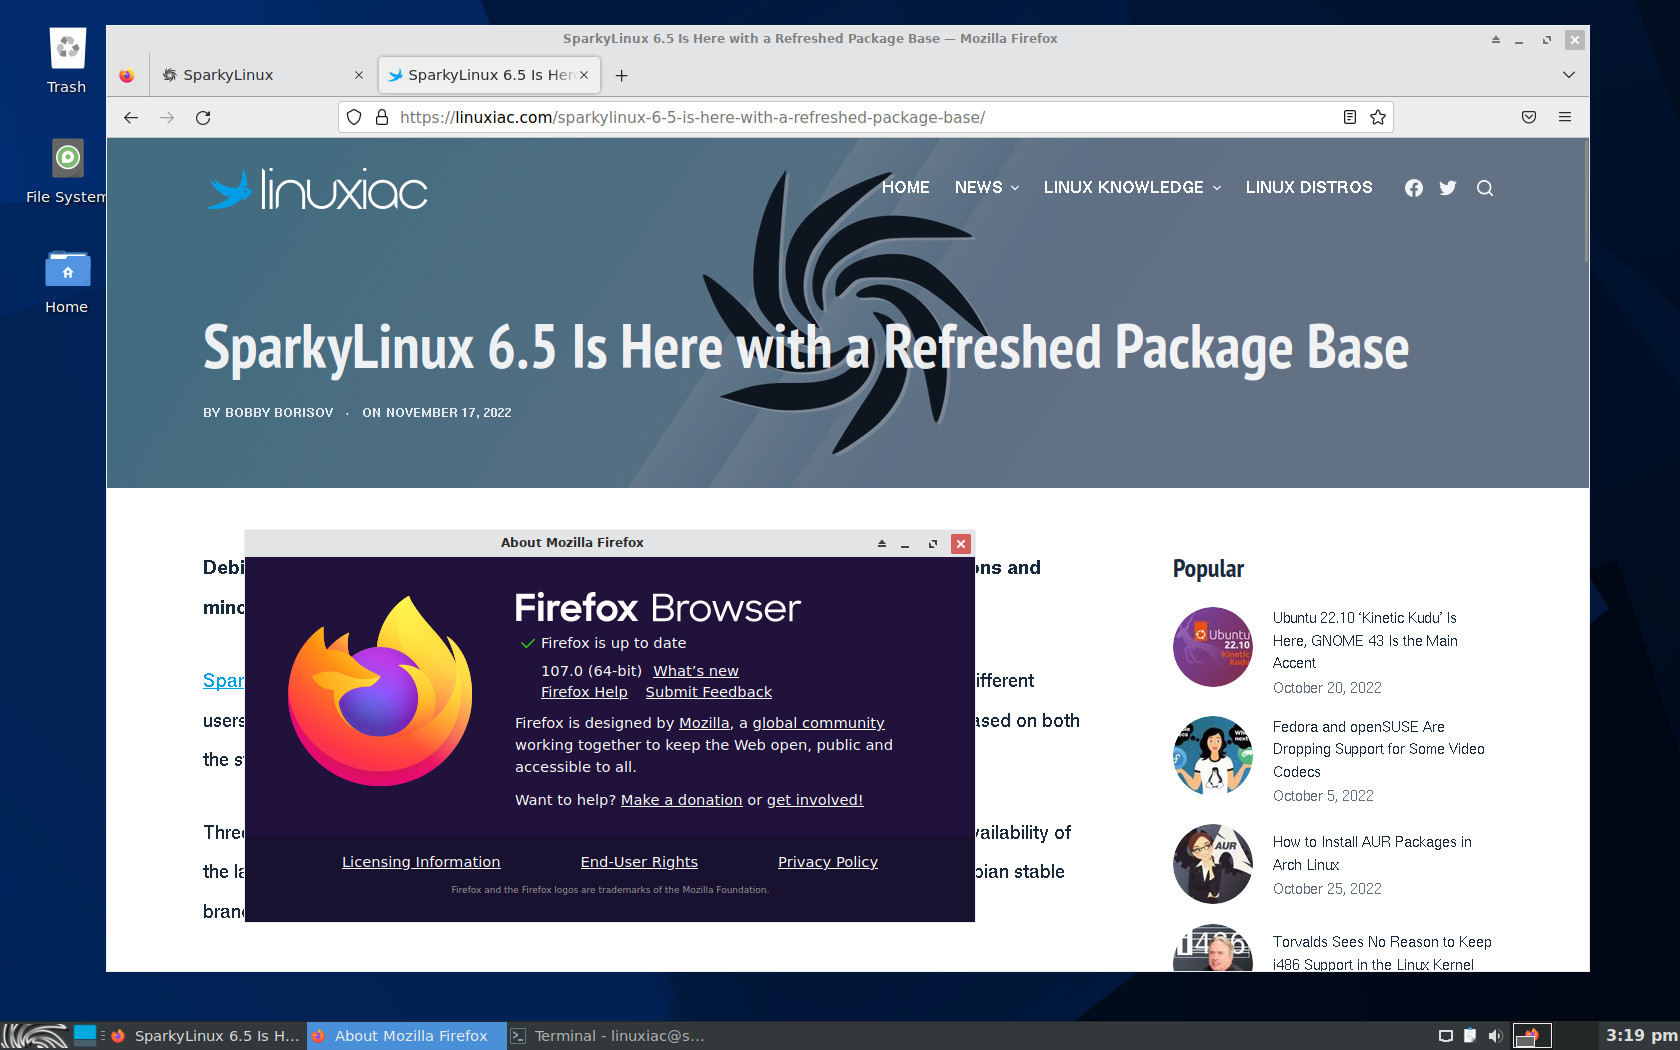Open Licensing Information
Viewport: 1680px width, 1050px height.
pyautogui.click(x=421, y=862)
